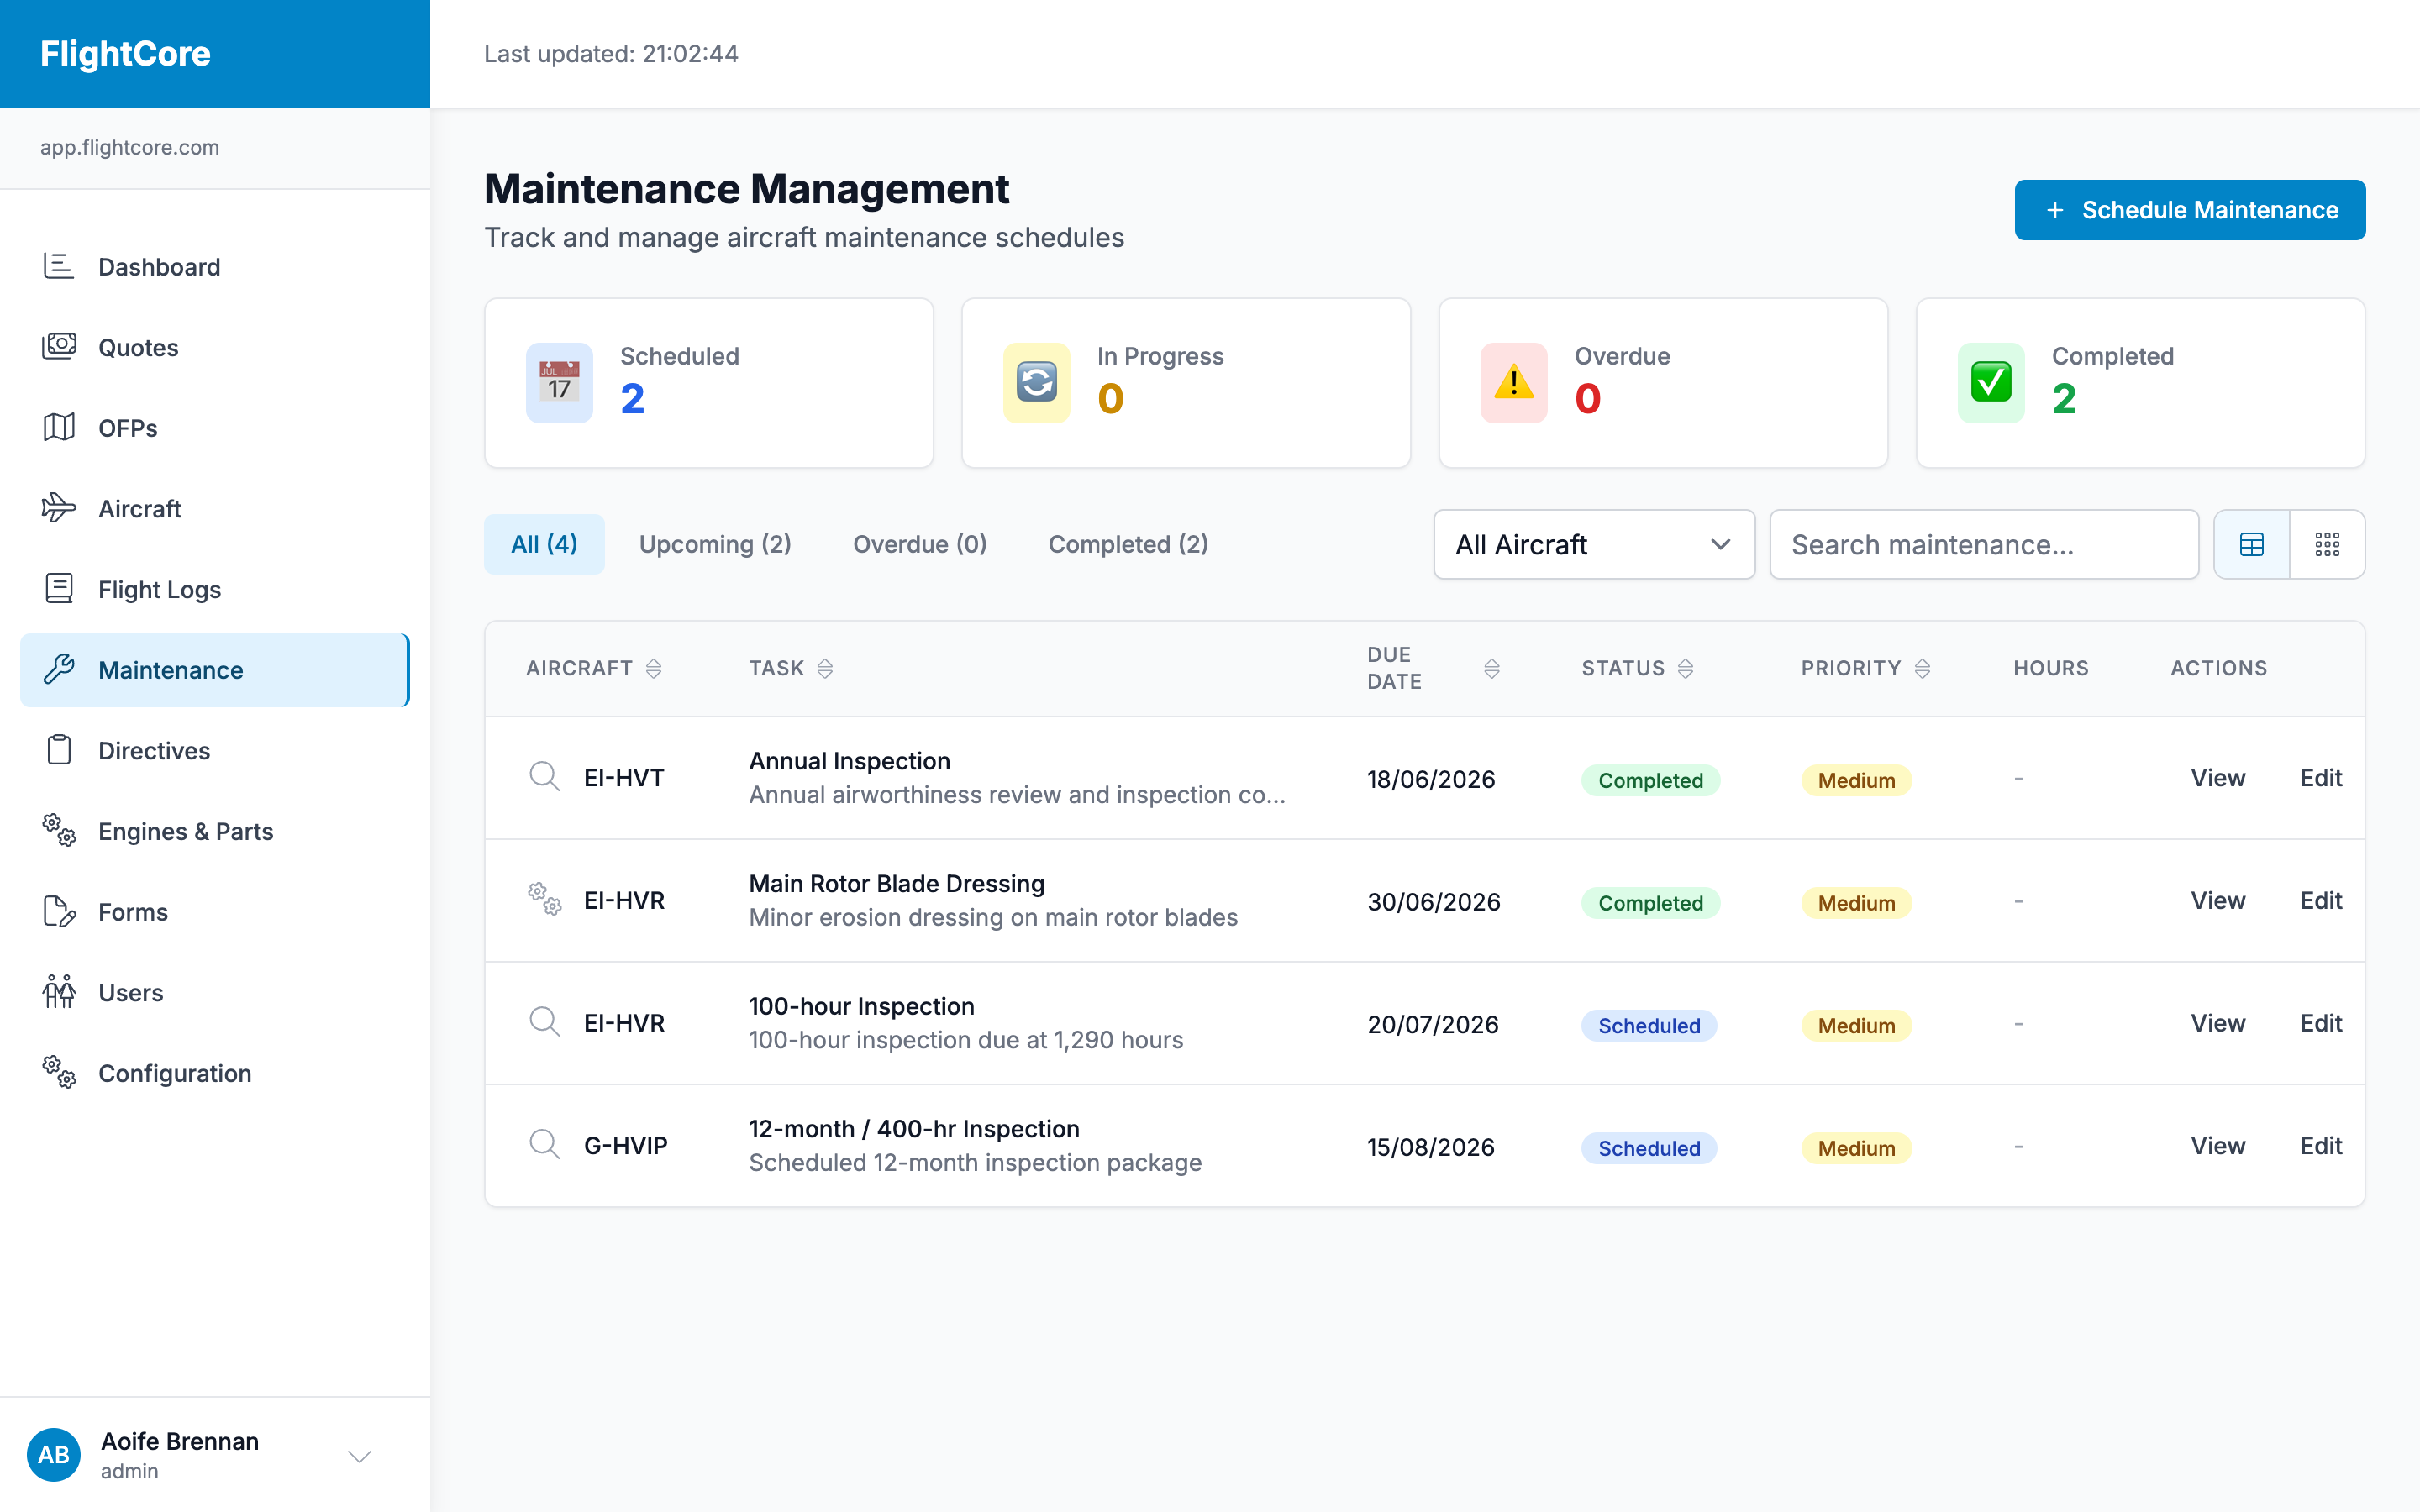Go to Forms page
The image size is (2420, 1512).
coord(214,912)
